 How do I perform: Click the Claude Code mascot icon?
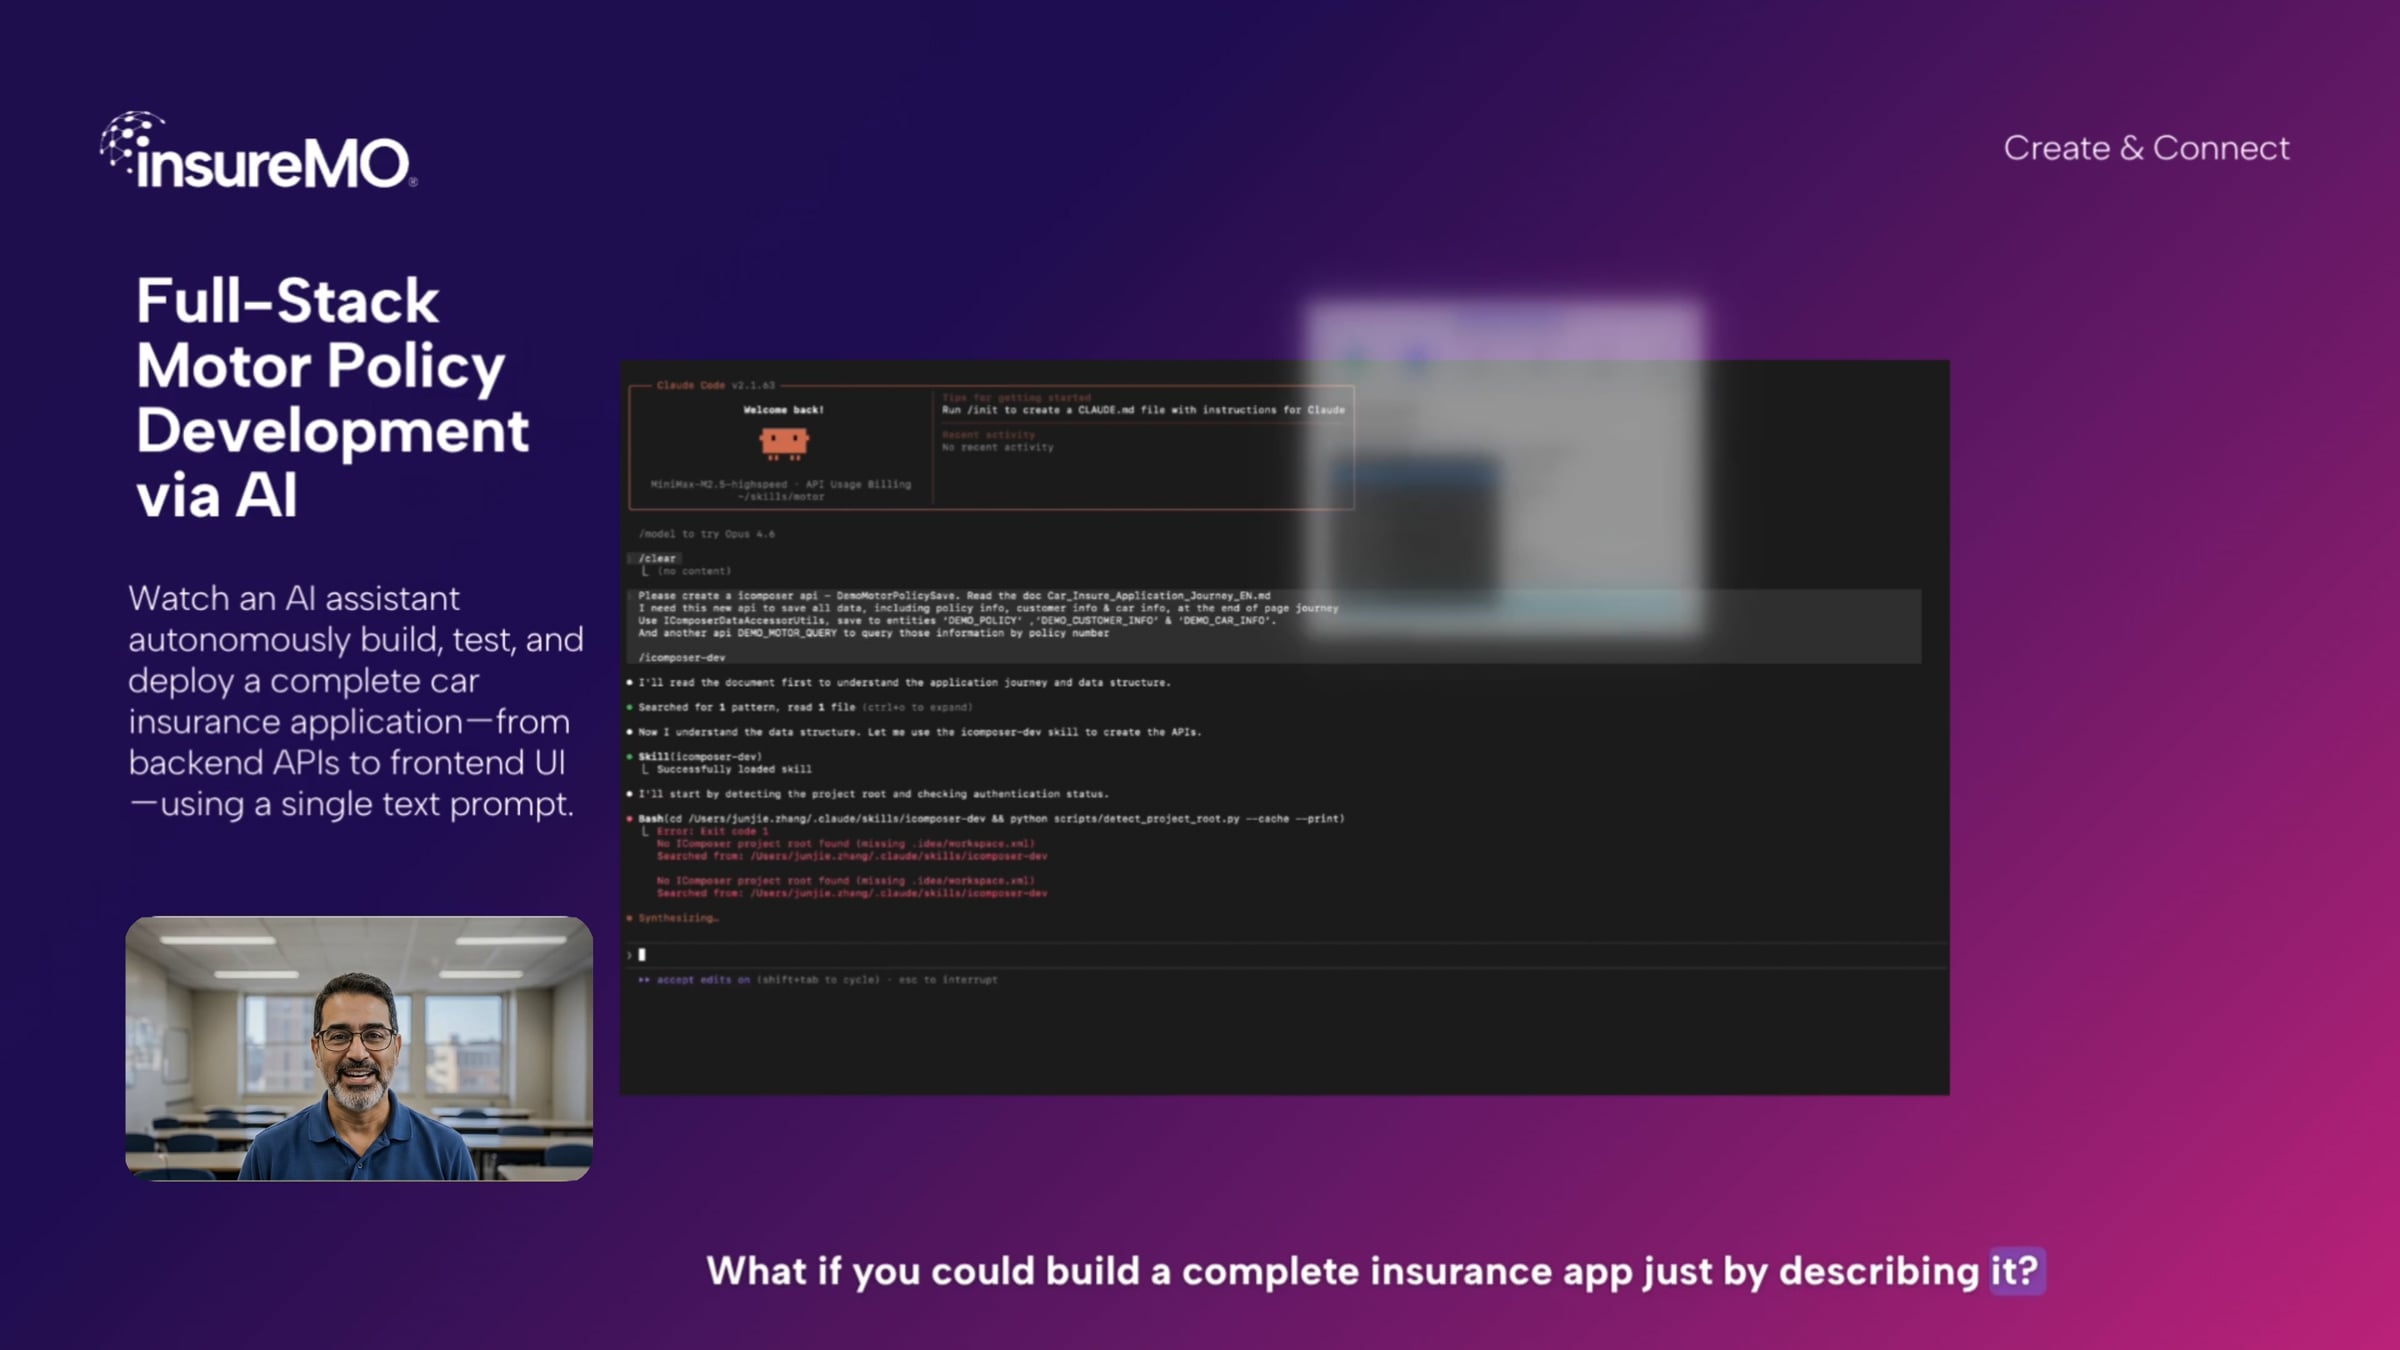point(784,443)
